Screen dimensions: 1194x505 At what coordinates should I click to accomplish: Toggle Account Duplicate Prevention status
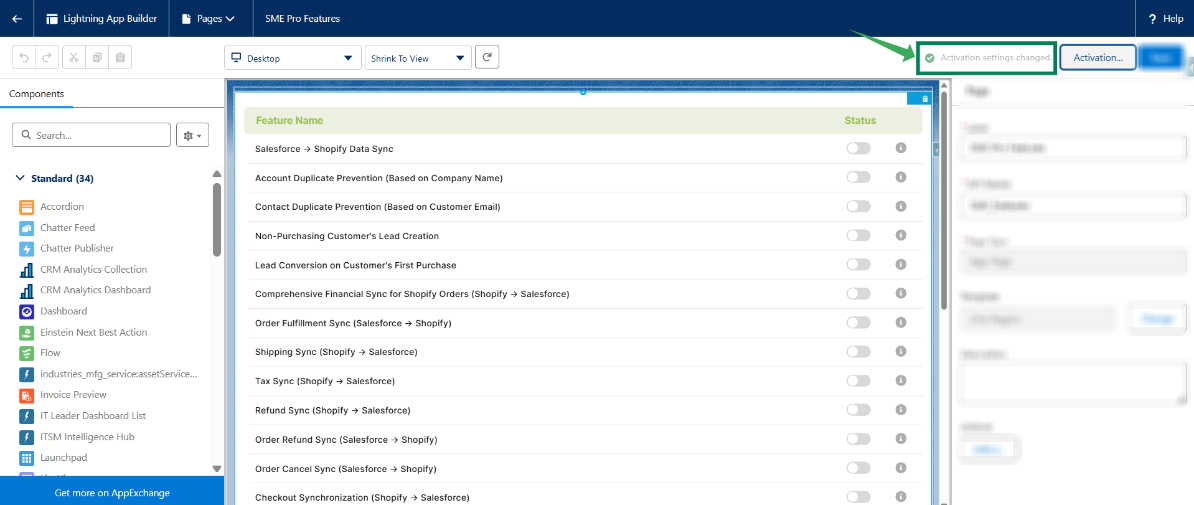point(858,177)
